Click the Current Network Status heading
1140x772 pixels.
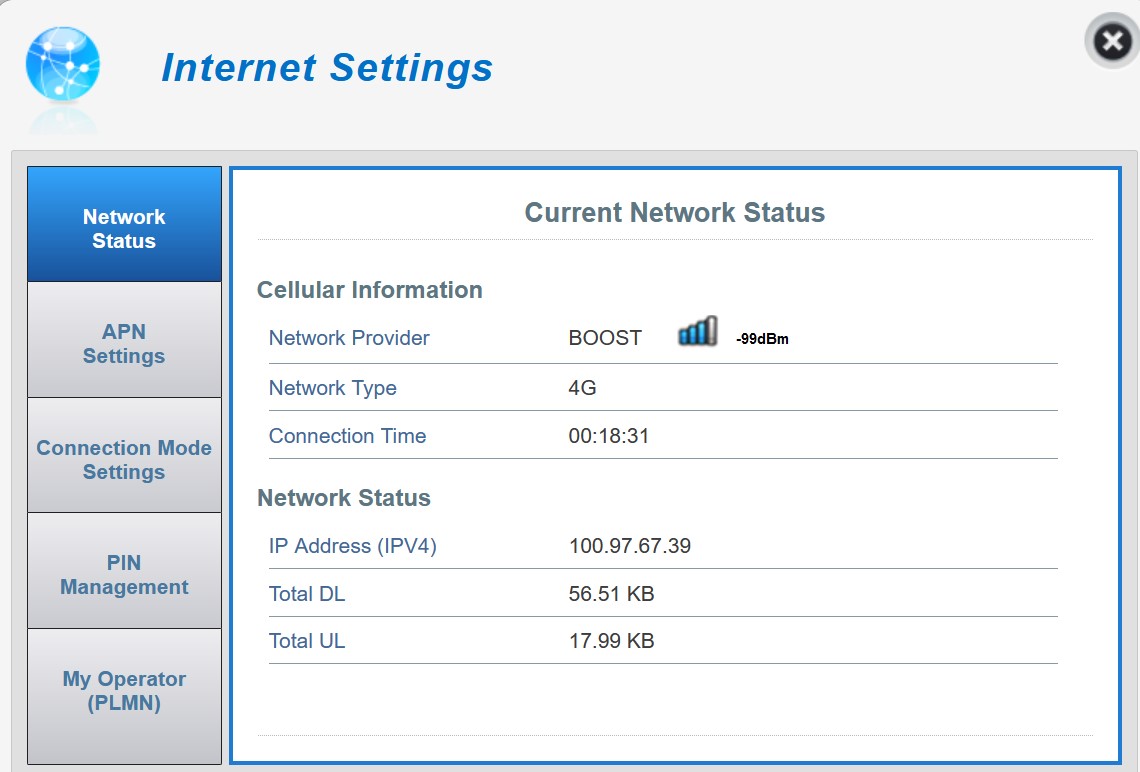[675, 213]
